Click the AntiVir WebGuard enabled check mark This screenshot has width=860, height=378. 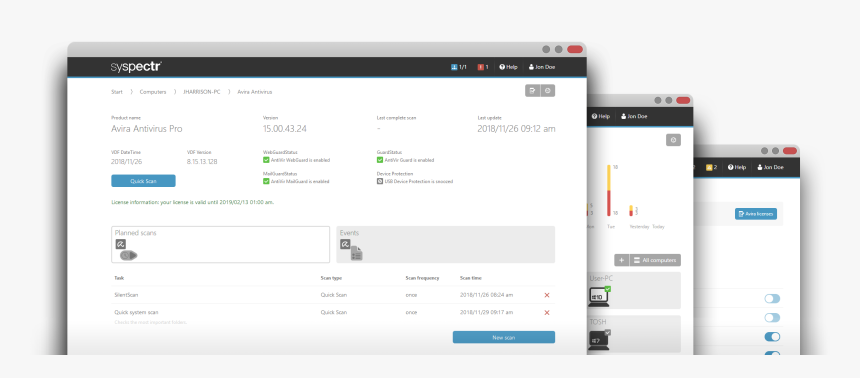(x=266, y=160)
